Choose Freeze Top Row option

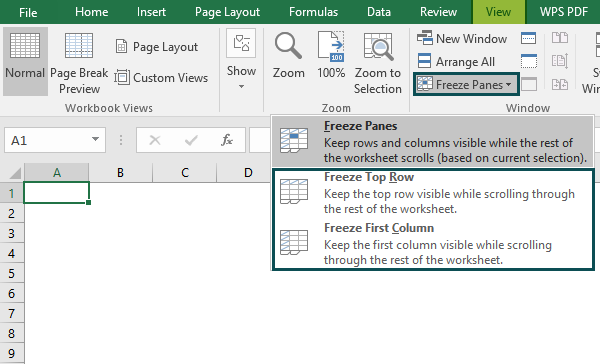(433, 193)
